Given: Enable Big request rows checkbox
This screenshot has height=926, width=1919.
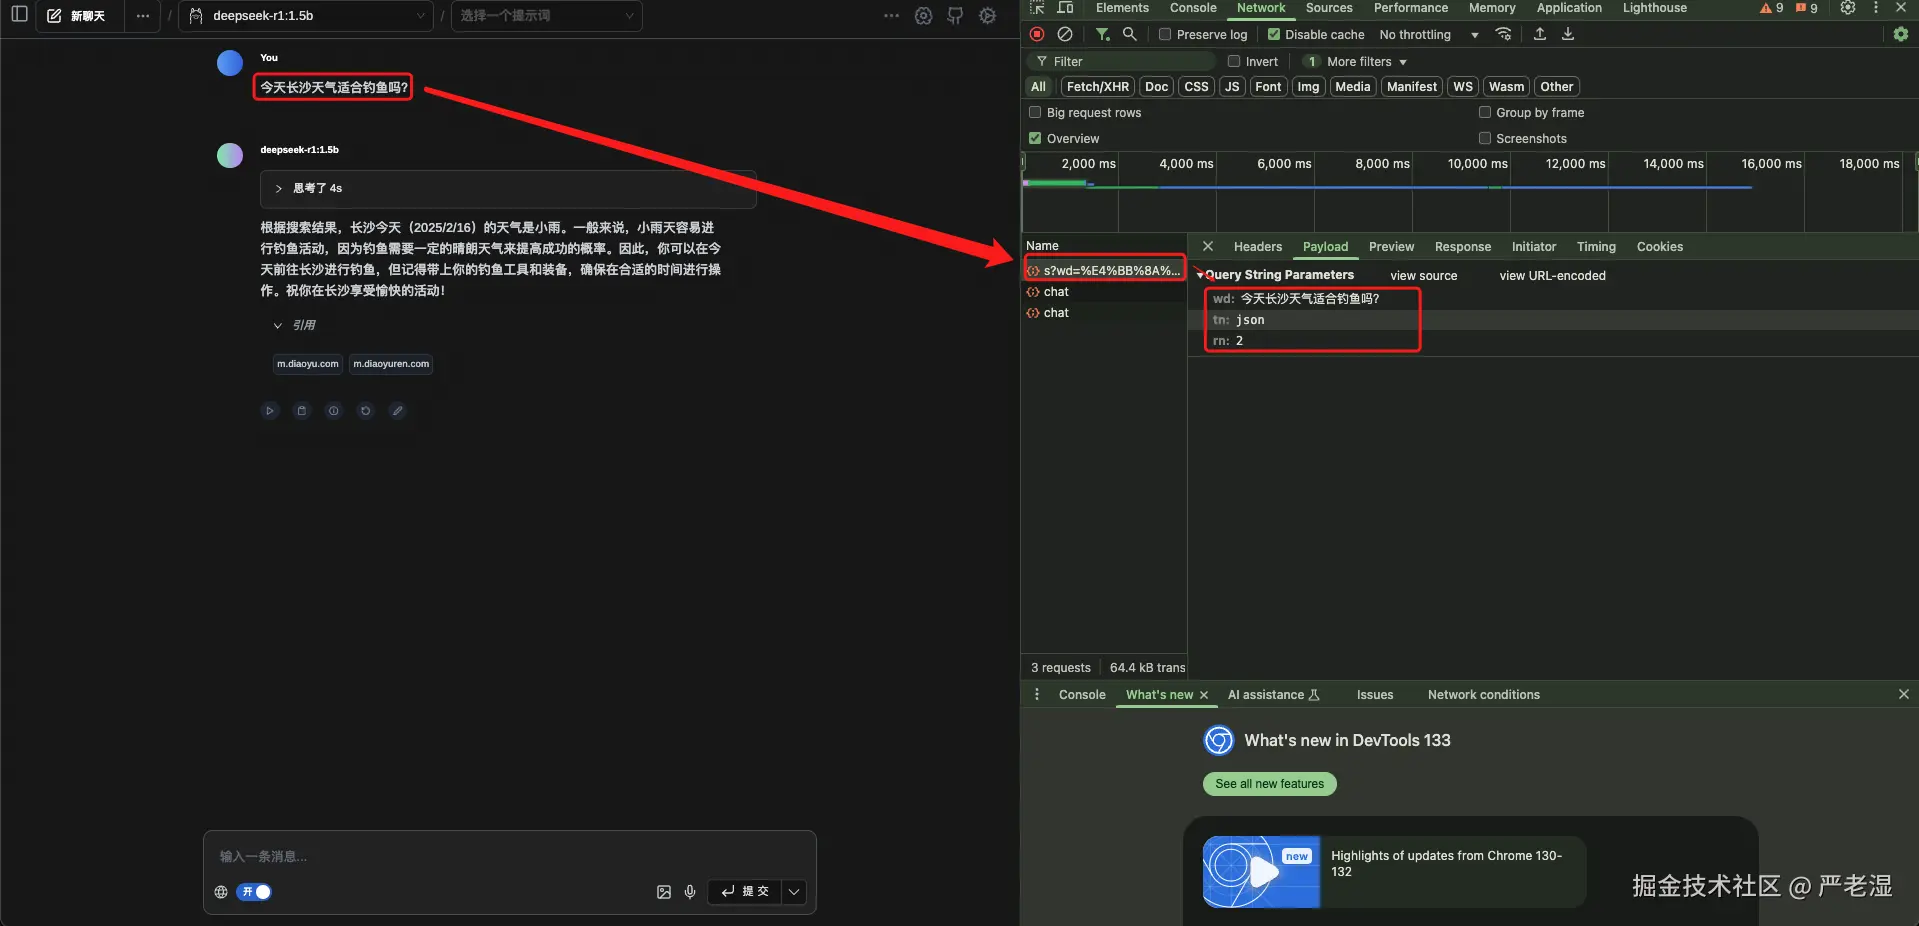Looking at the screenshot, I should pos(1035,112).
